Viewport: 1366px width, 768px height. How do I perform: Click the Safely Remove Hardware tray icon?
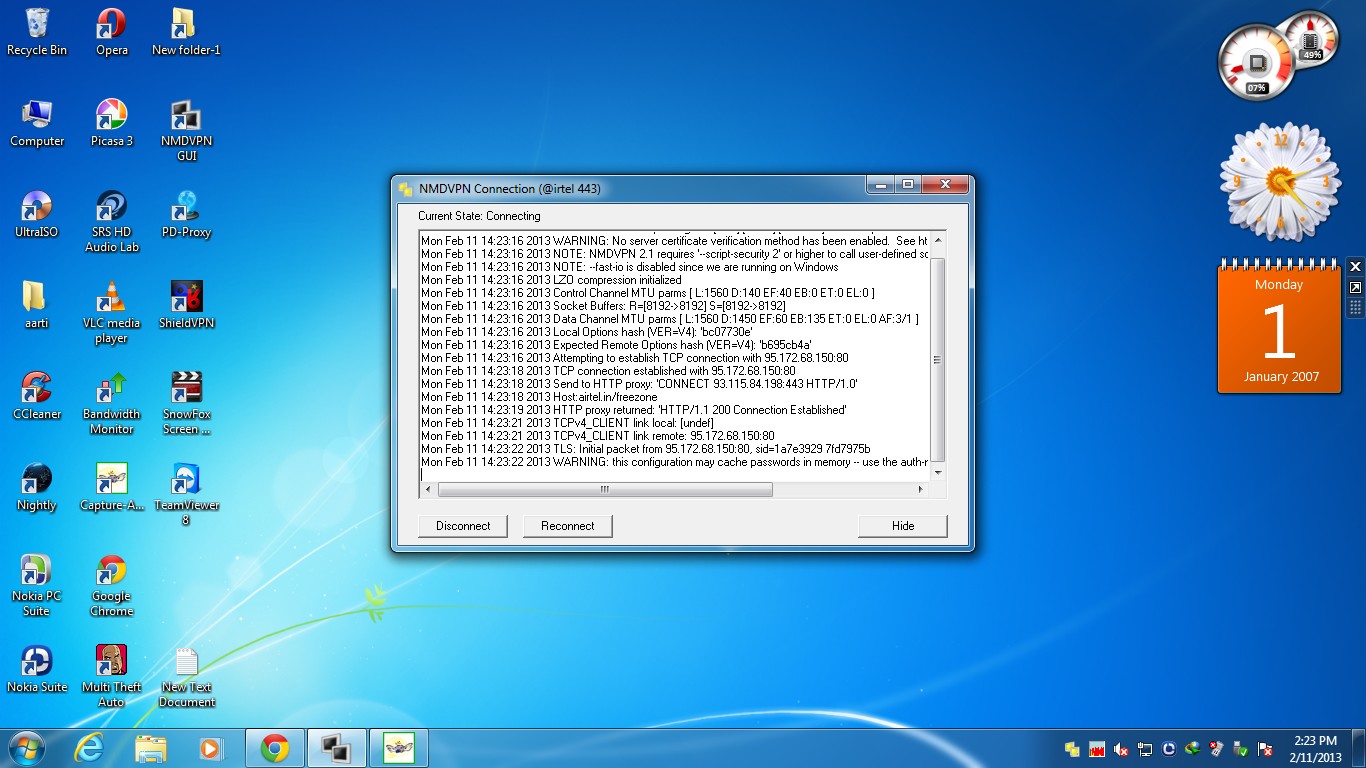coord(1241,749)
